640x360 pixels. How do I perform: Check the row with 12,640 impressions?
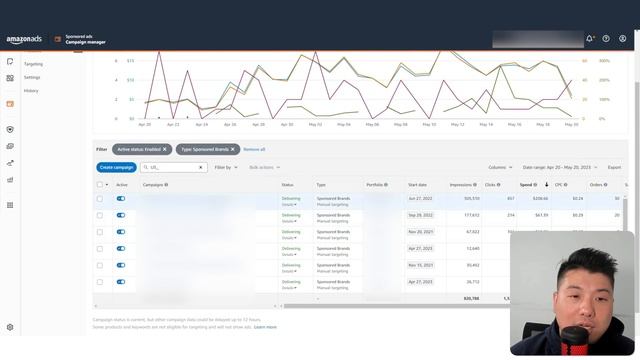tap(100, 249)
